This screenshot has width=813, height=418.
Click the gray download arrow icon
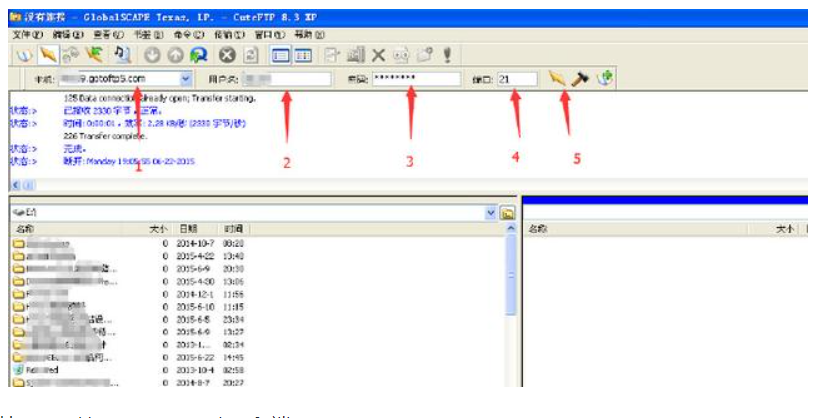[152, 56]
